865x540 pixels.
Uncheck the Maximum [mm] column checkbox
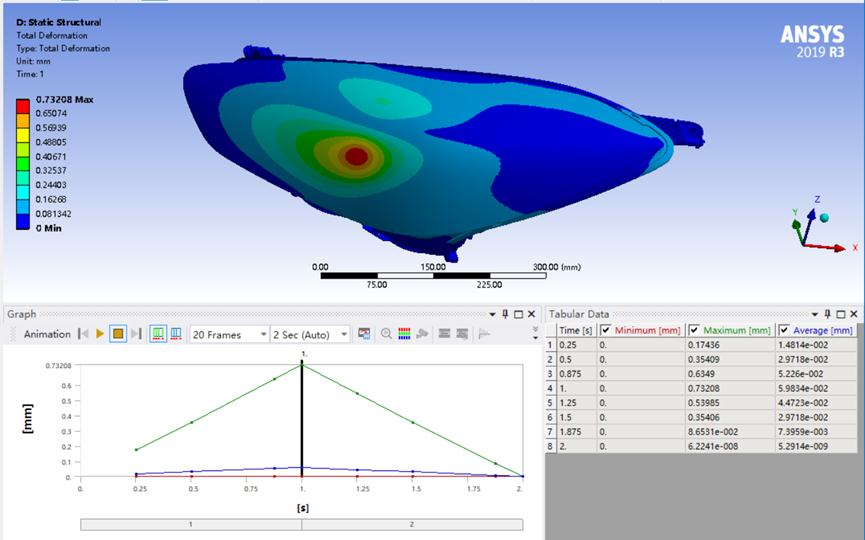694,330
